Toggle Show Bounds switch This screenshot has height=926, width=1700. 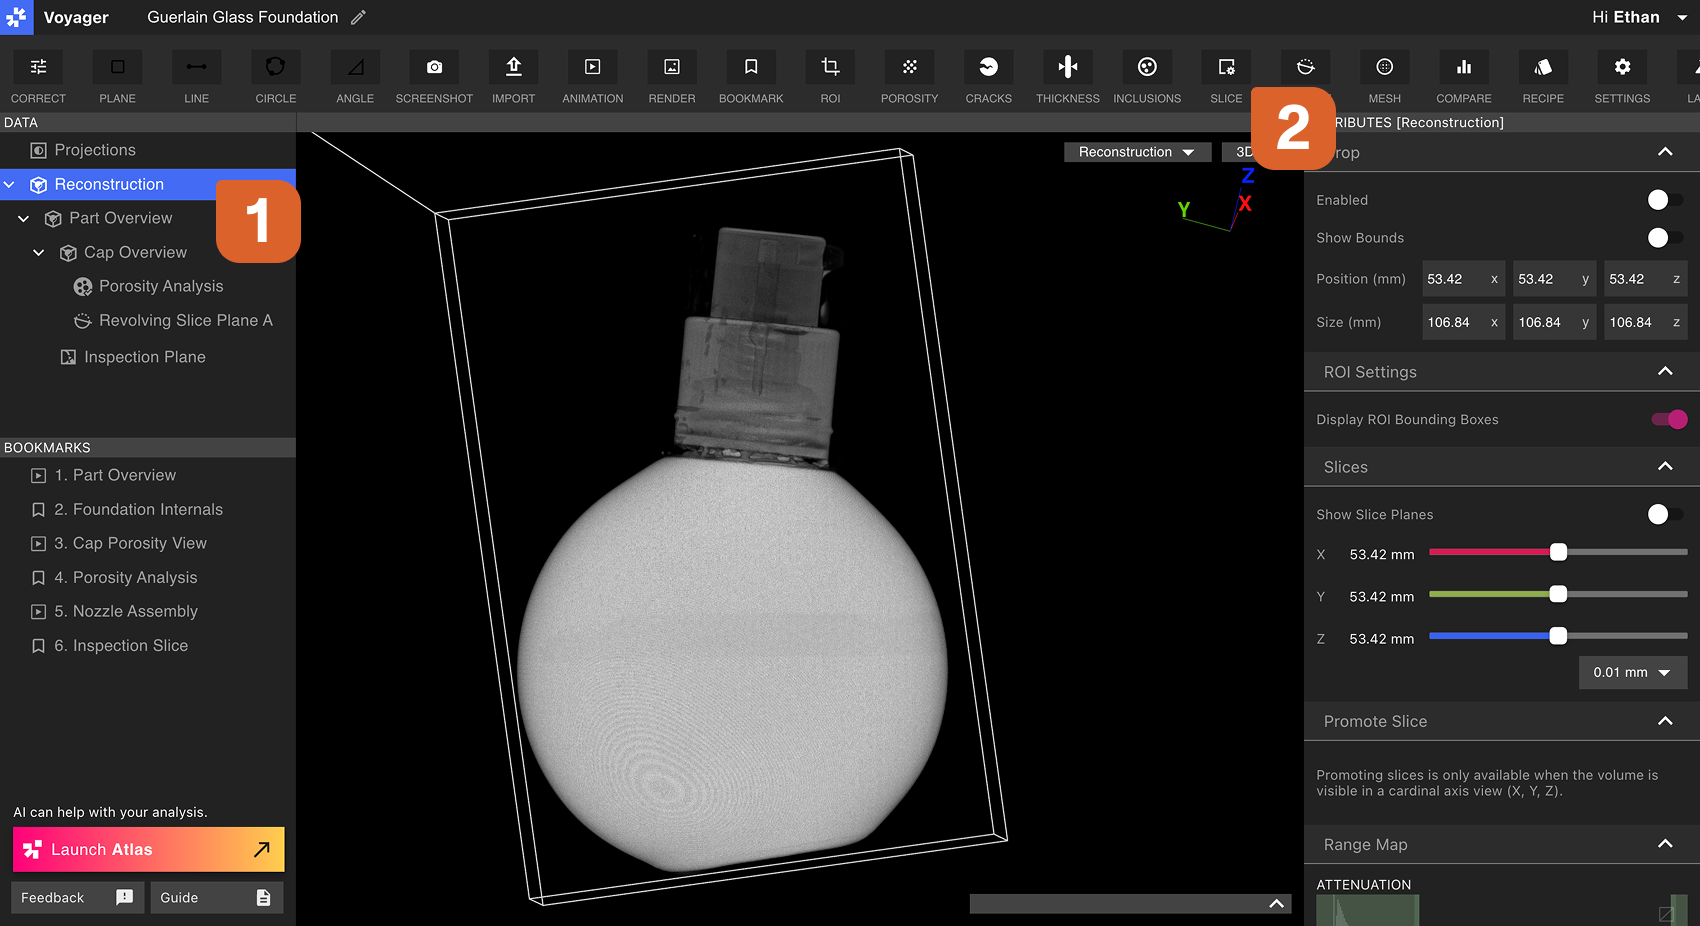click(x=1665, y=238)
